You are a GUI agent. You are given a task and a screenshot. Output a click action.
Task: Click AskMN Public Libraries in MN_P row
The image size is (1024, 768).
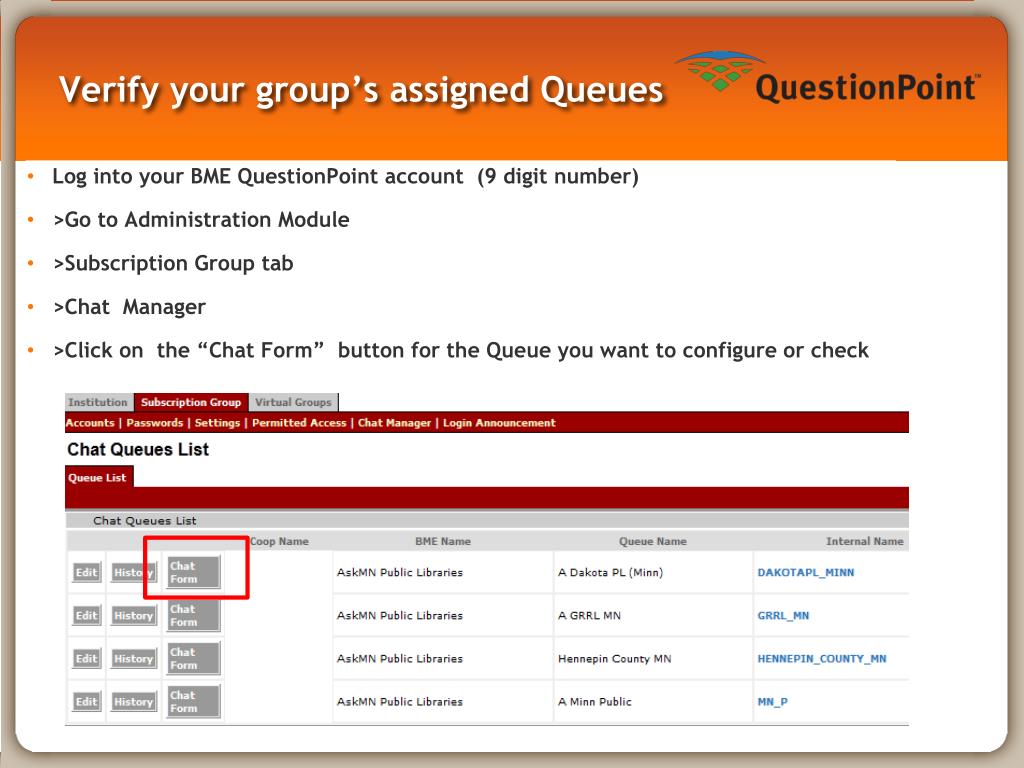[x=400, y=702]
